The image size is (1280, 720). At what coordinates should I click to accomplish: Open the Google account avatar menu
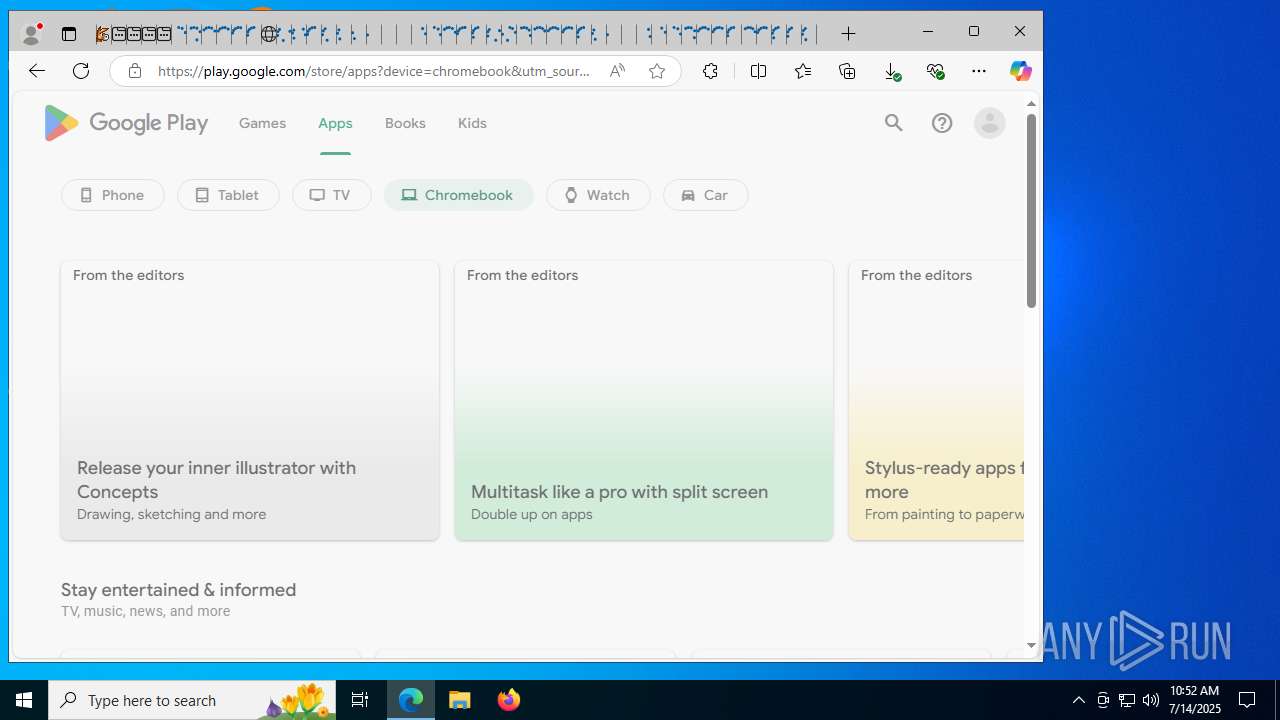click(x=989, y=123)
